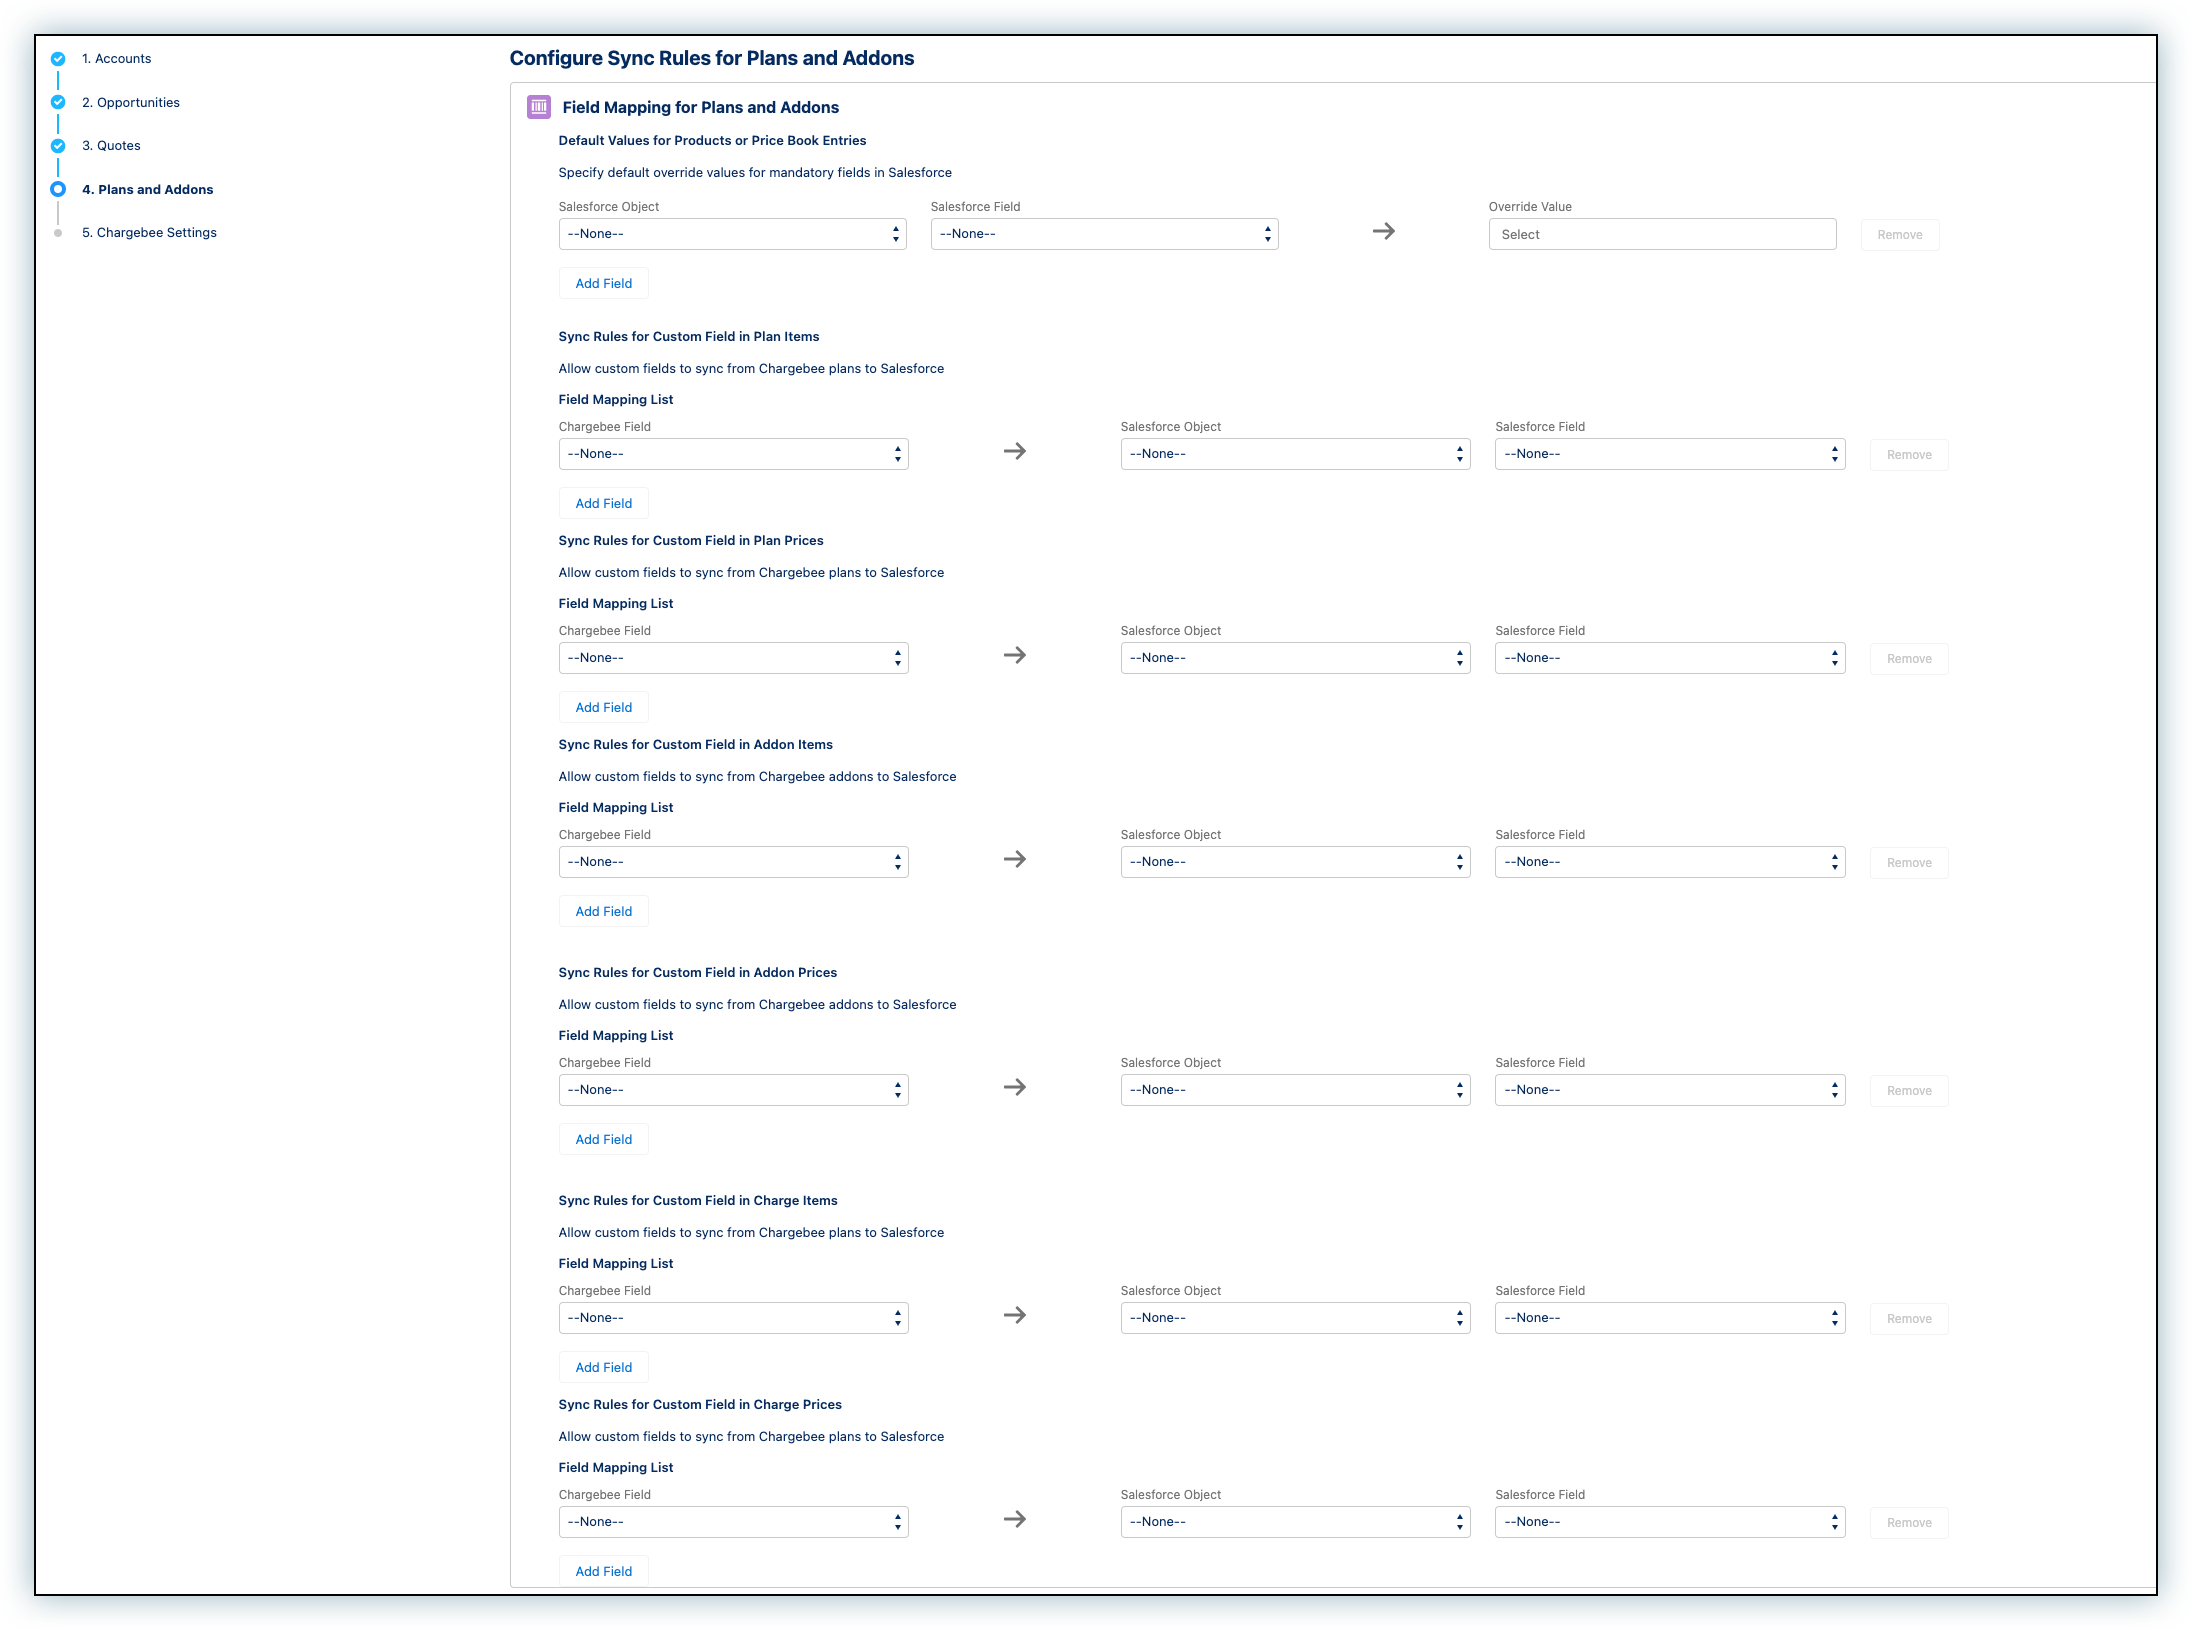Image resolution: width=2192 pixels, height=1630 pixels.
Task: Open Chargebee Field dropdown for Addon Items
Action: pos(733,862)
